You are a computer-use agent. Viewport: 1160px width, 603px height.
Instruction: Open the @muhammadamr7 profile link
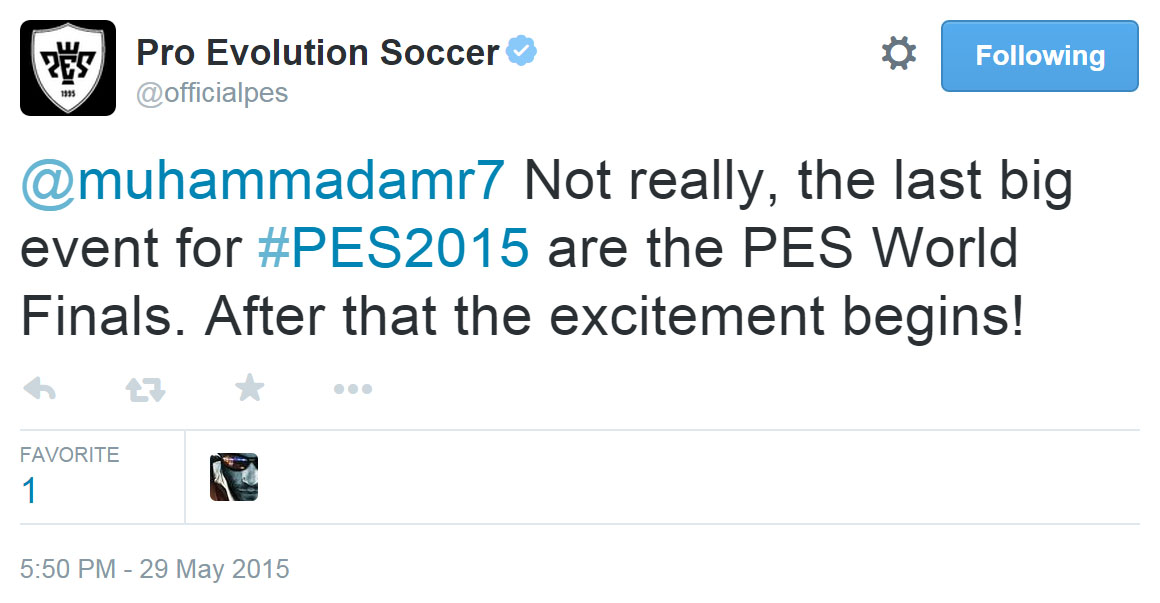click(x=255, y=181)
